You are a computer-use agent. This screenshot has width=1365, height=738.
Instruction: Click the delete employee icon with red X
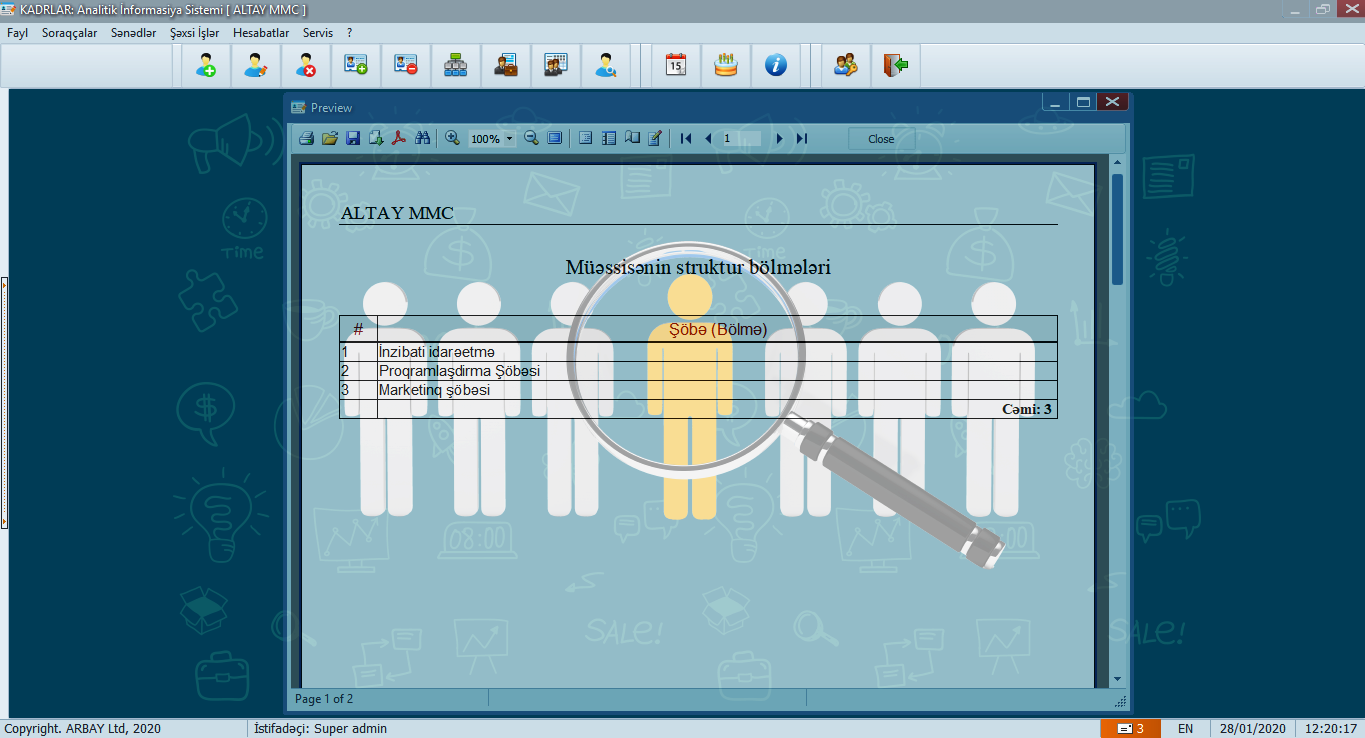306,66
